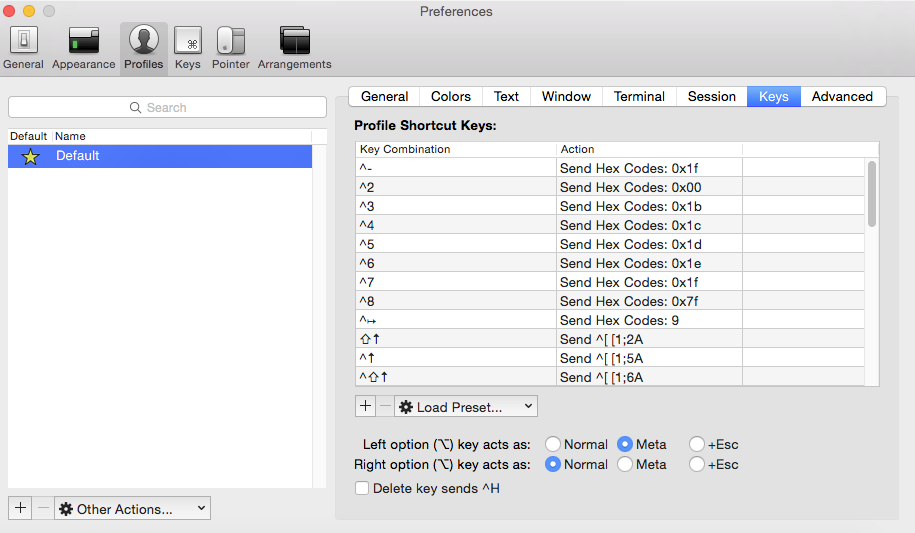This screenshot has width=915, height=533.
Task: Open the Advanced profile tab
Action: coord(842,96)
